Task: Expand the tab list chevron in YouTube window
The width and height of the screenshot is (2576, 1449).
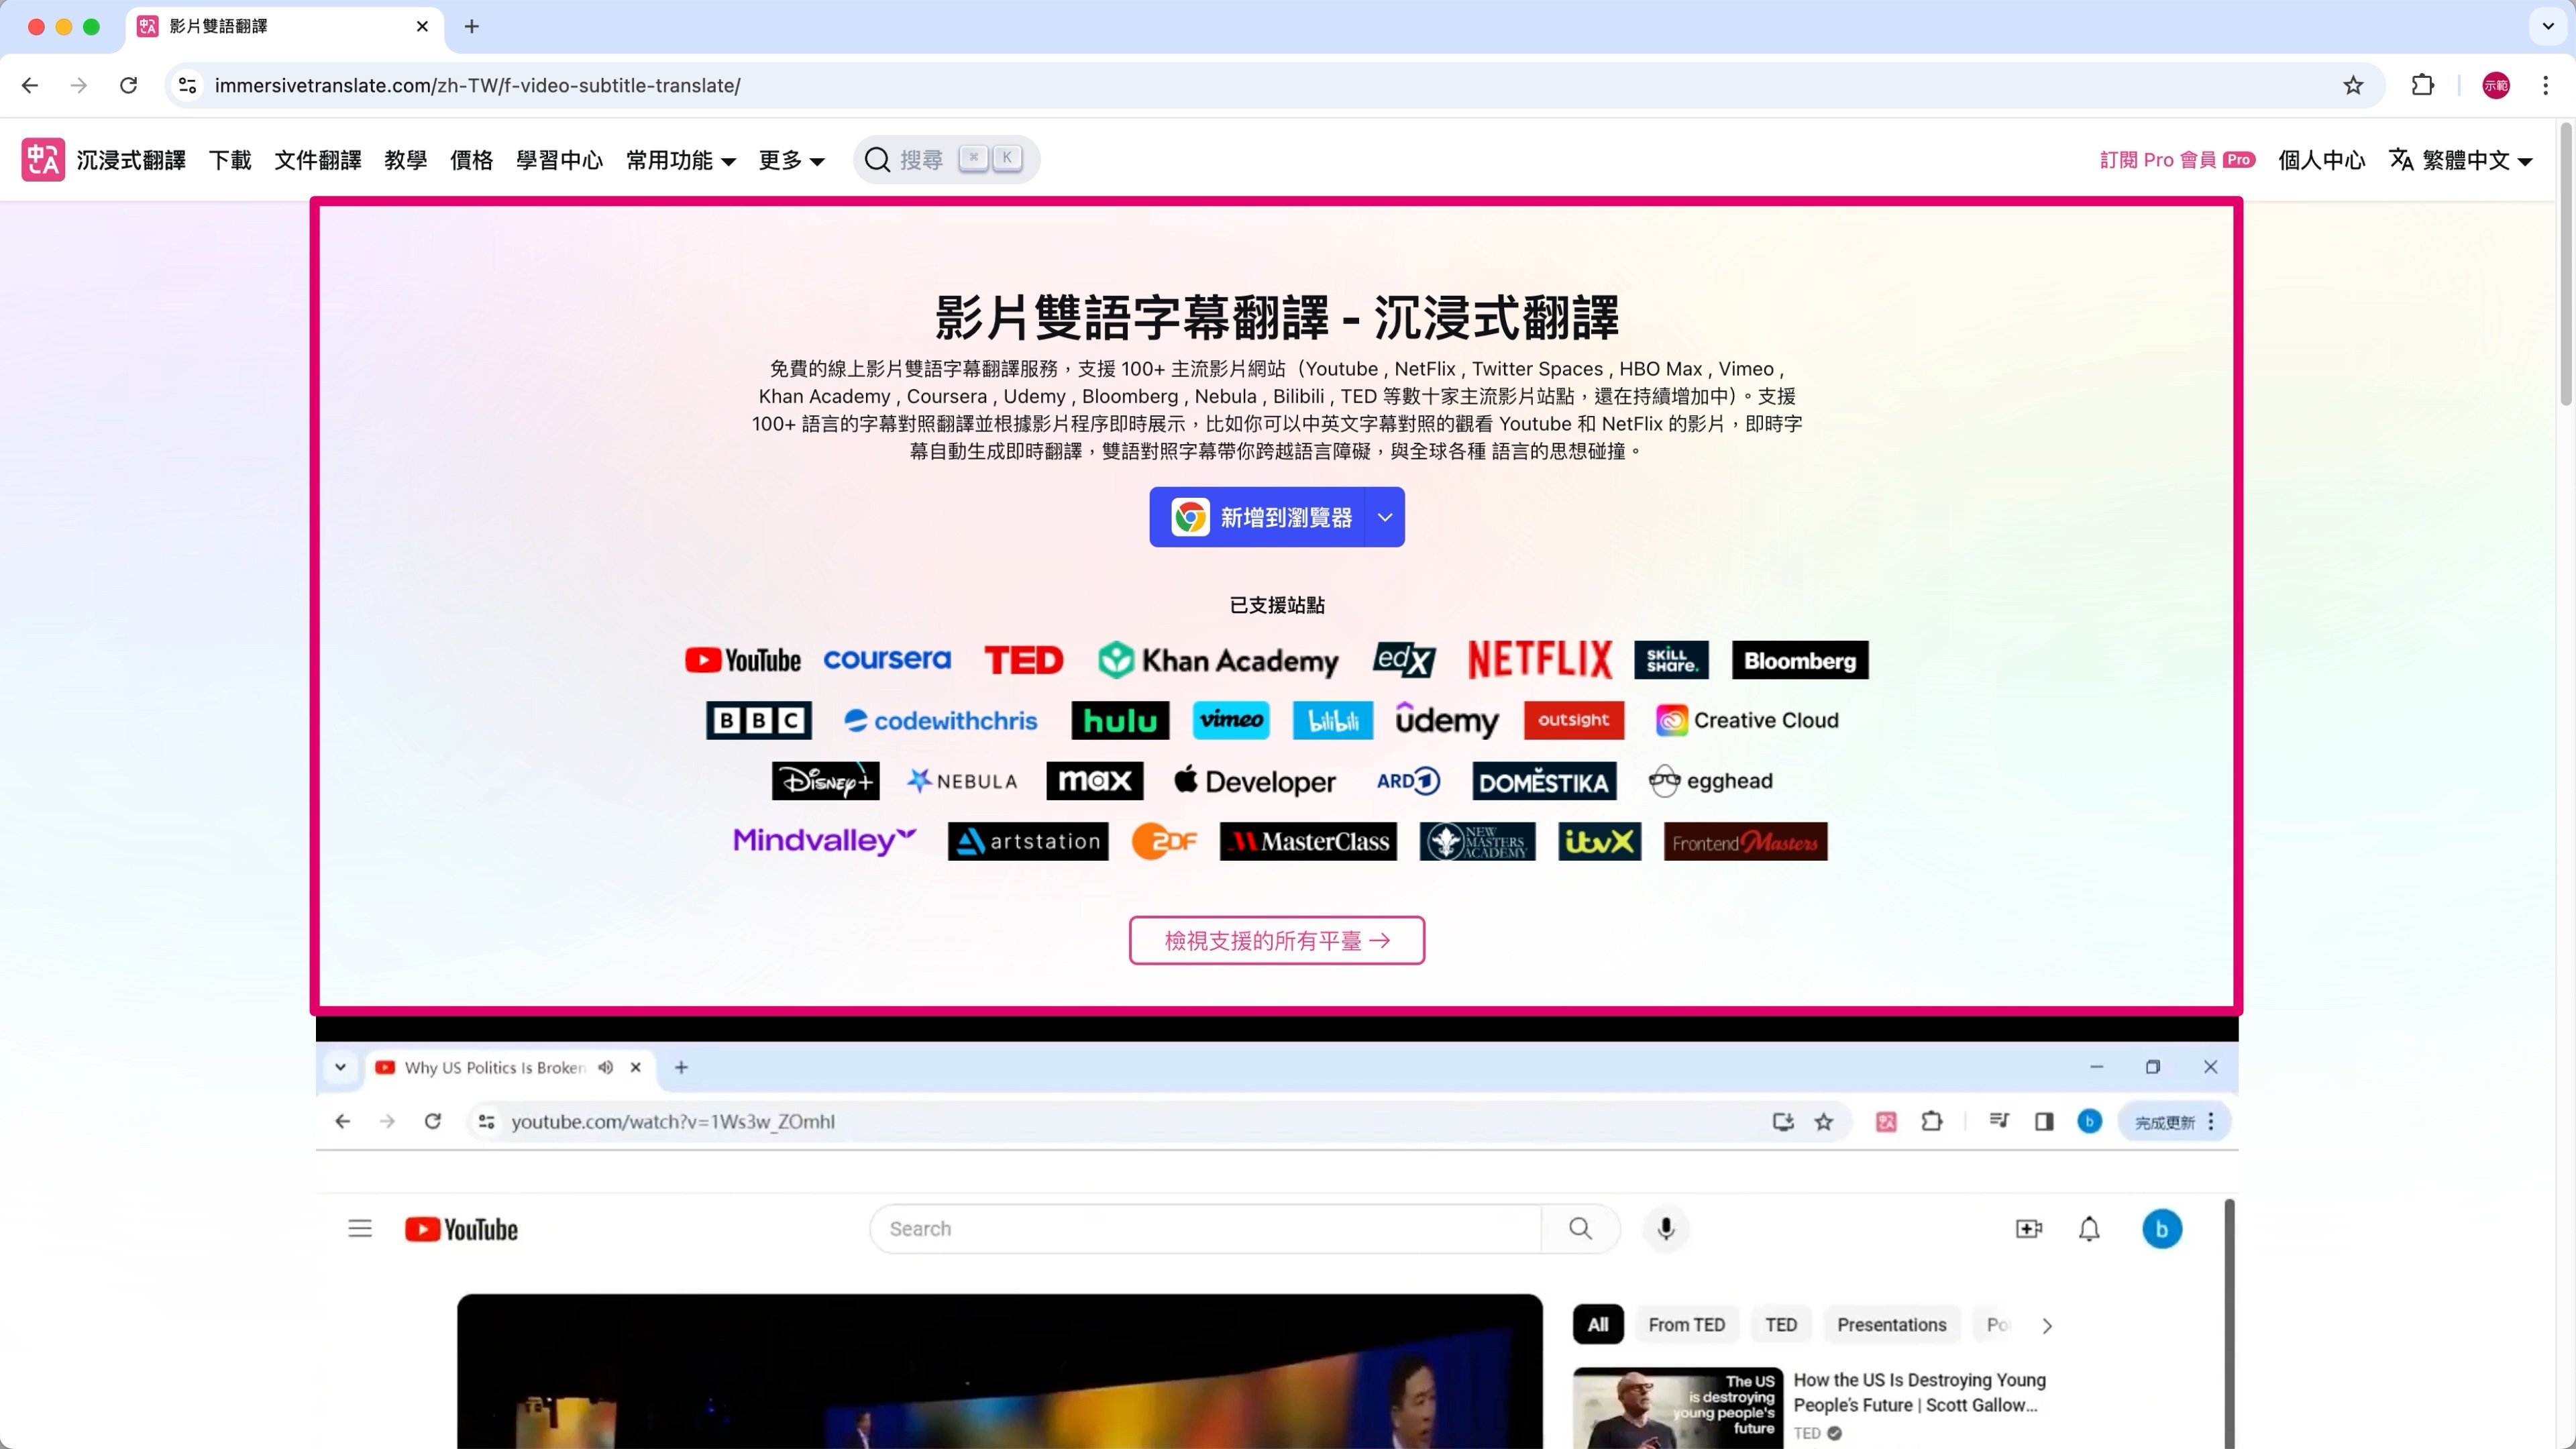Action: coord(340,1067)
